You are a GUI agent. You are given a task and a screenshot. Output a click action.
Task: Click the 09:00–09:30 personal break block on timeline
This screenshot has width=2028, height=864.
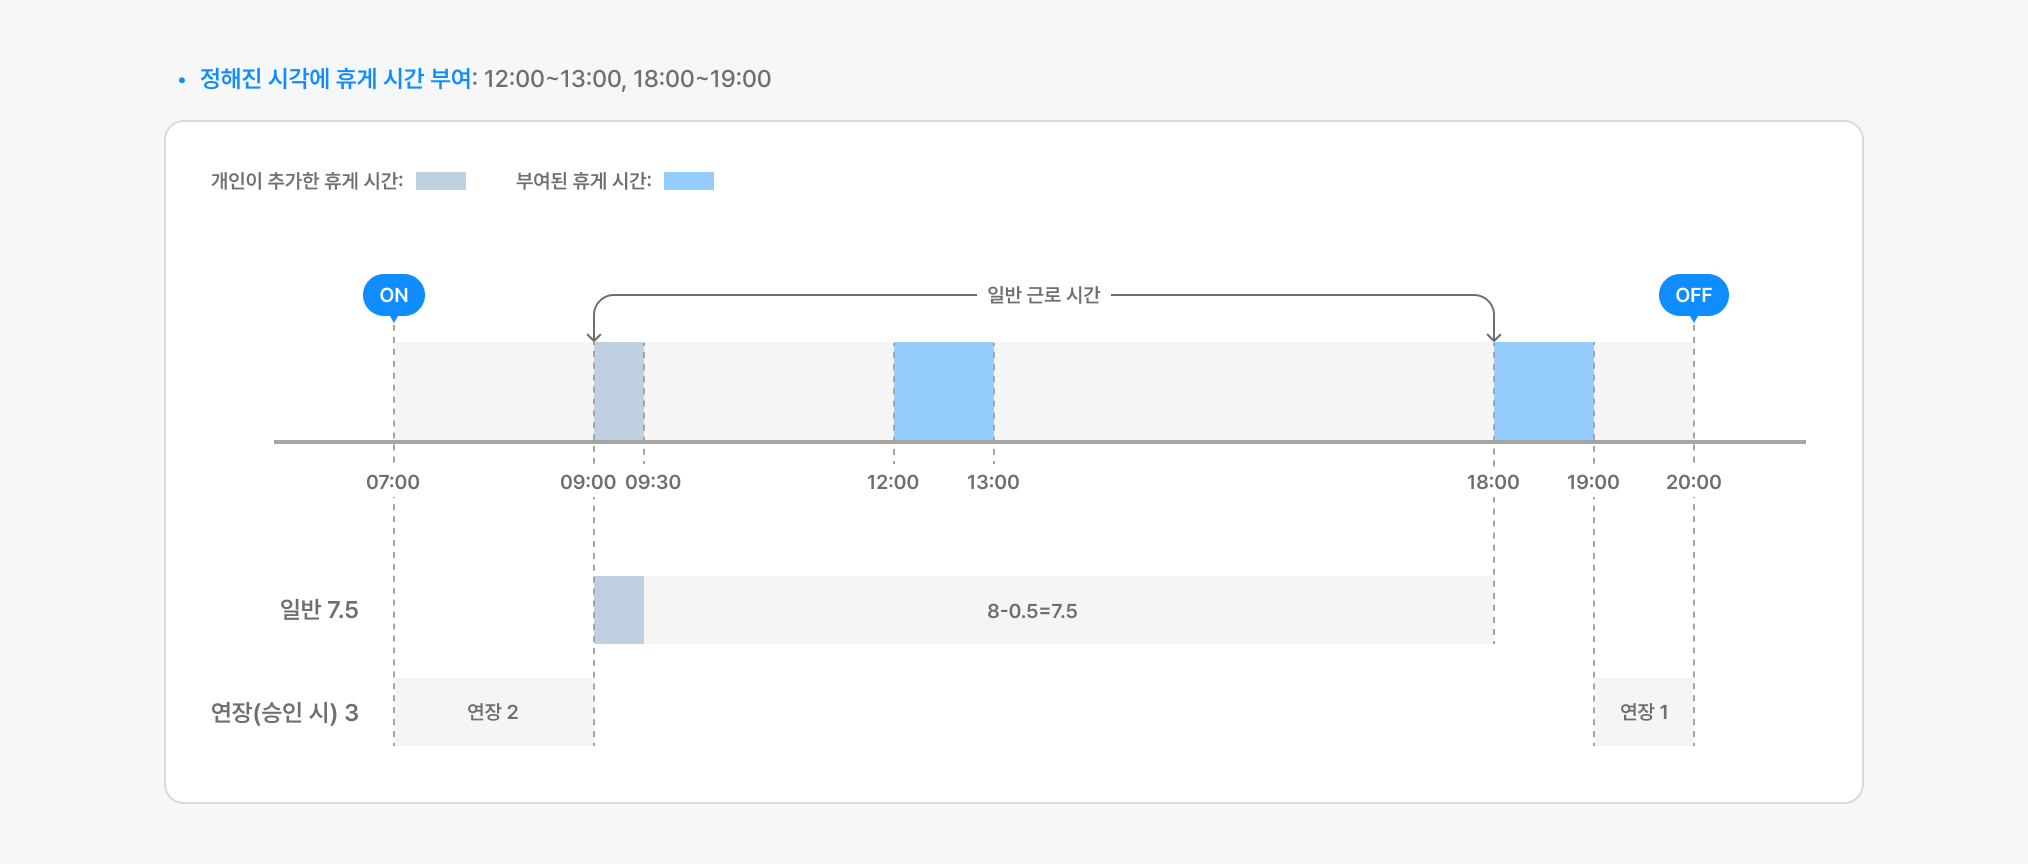tap(619, 391)
